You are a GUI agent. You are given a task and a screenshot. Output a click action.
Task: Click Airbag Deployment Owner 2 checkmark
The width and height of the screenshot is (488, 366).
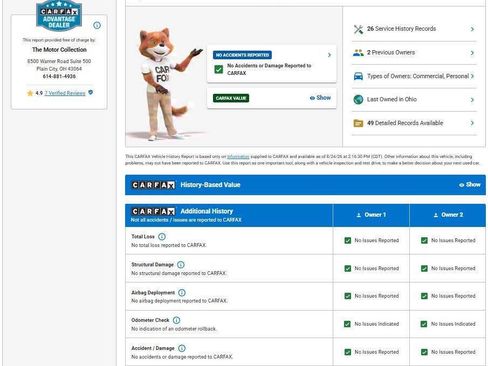(x=424, y=296)
